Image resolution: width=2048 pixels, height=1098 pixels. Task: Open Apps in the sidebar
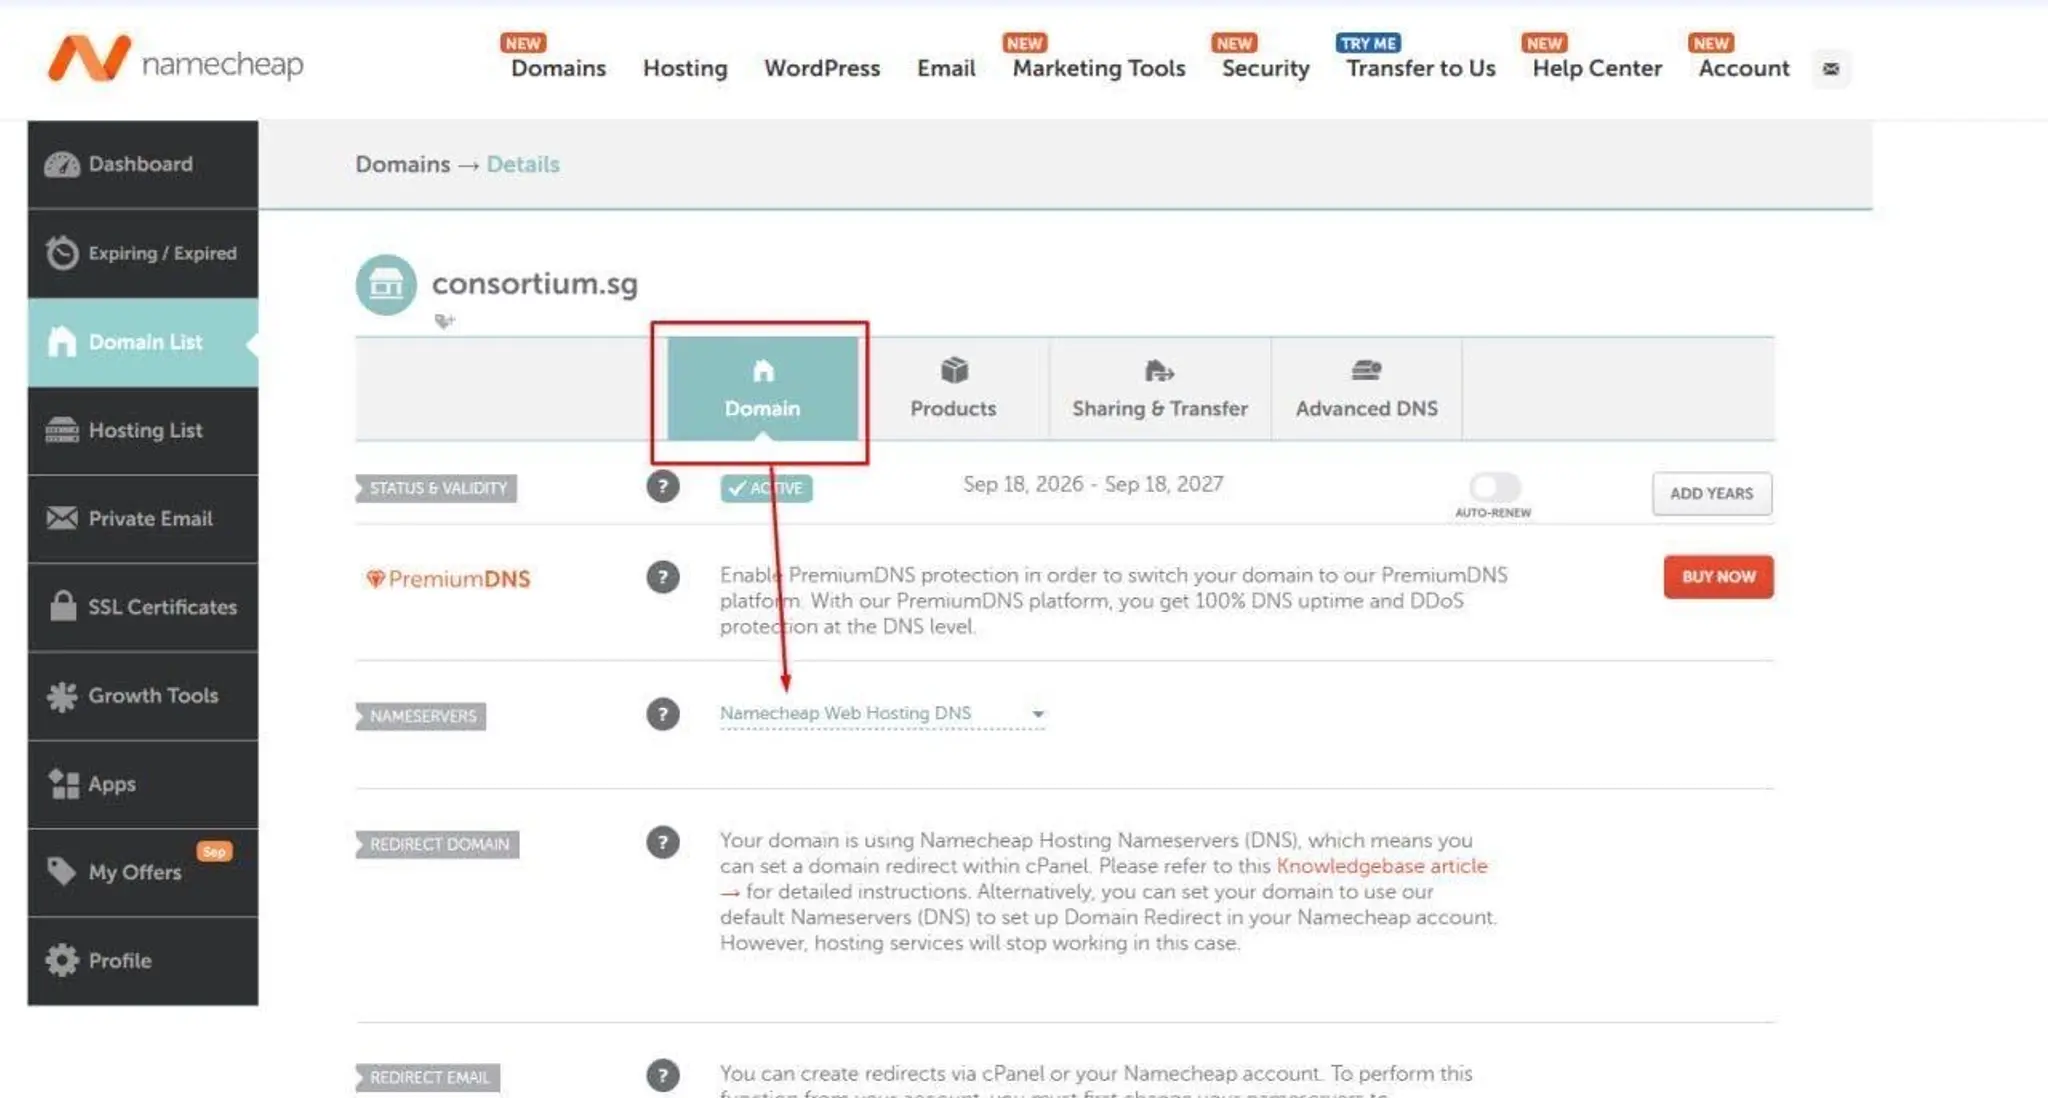[143, 784]
